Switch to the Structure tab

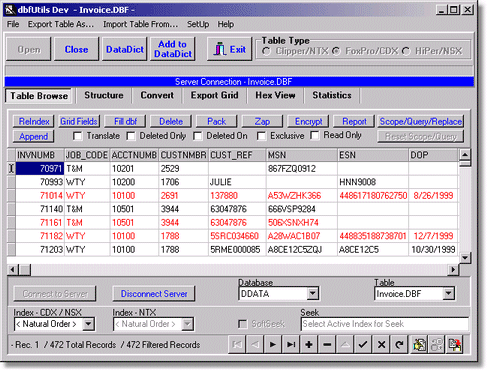tap(104, 95)
